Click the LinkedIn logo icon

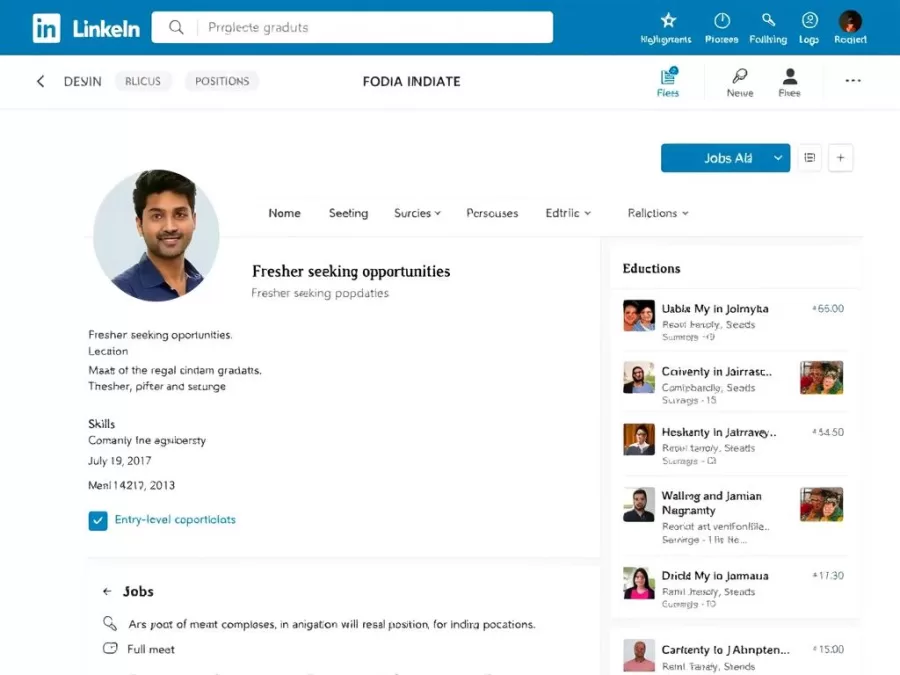click(46, 27)
